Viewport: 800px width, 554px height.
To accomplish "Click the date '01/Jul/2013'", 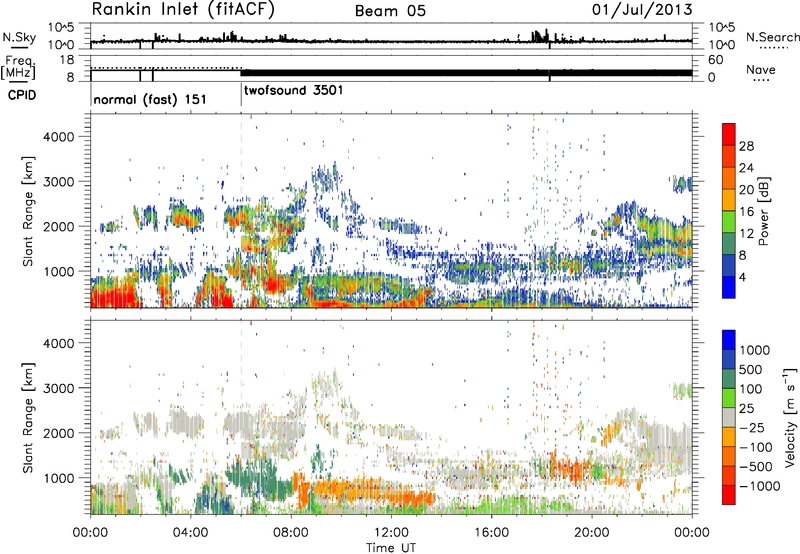I will tap(642, 10).
